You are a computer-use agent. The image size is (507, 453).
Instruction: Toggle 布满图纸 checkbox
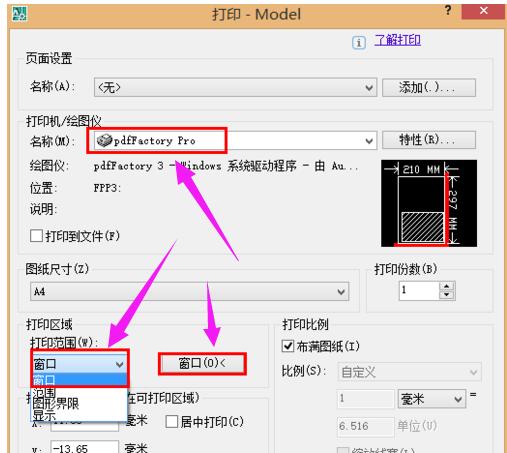click(x=288, y=346)
